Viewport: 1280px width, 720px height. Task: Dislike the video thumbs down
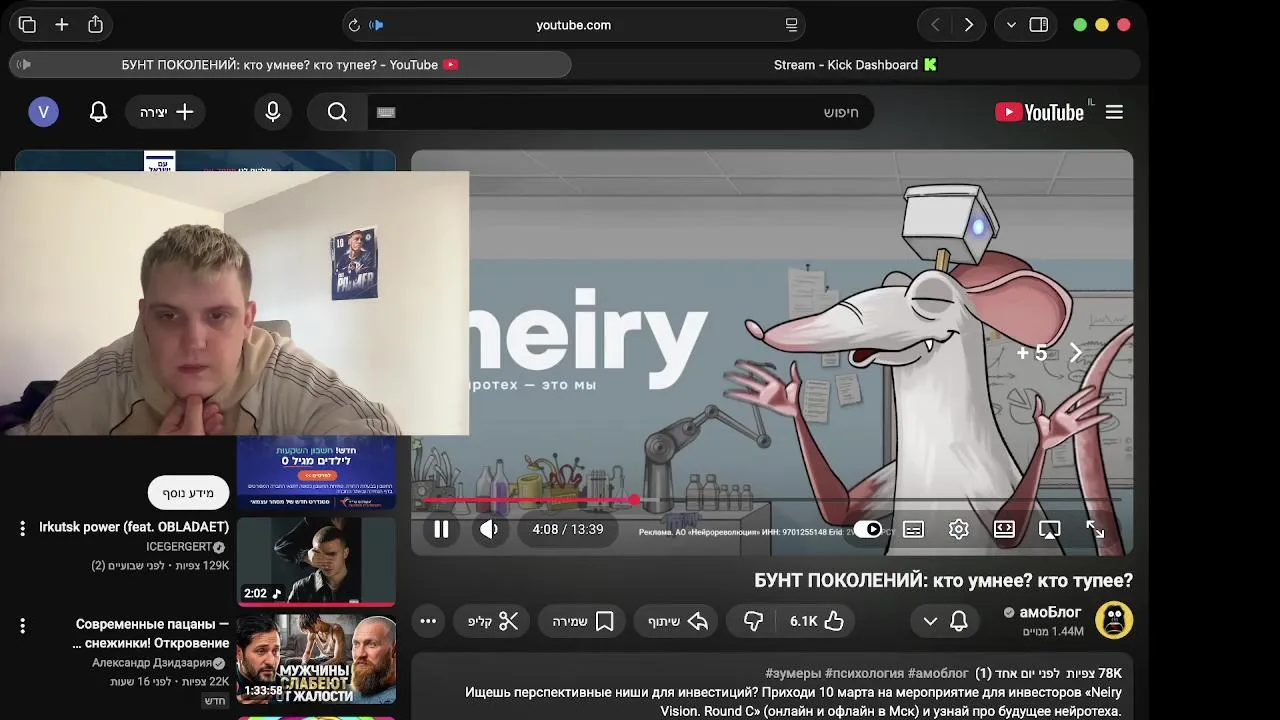pos(754,621)
